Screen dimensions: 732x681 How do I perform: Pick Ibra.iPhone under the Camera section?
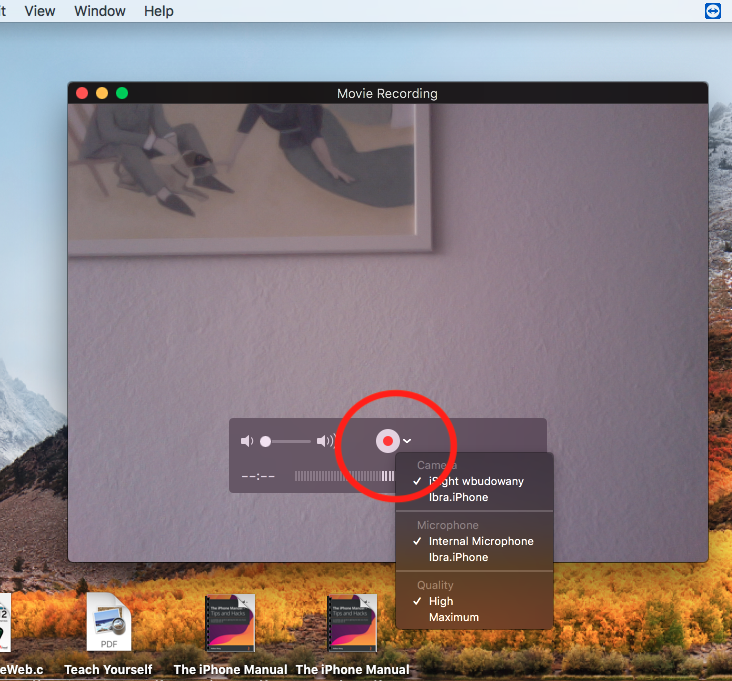[458, 497]
